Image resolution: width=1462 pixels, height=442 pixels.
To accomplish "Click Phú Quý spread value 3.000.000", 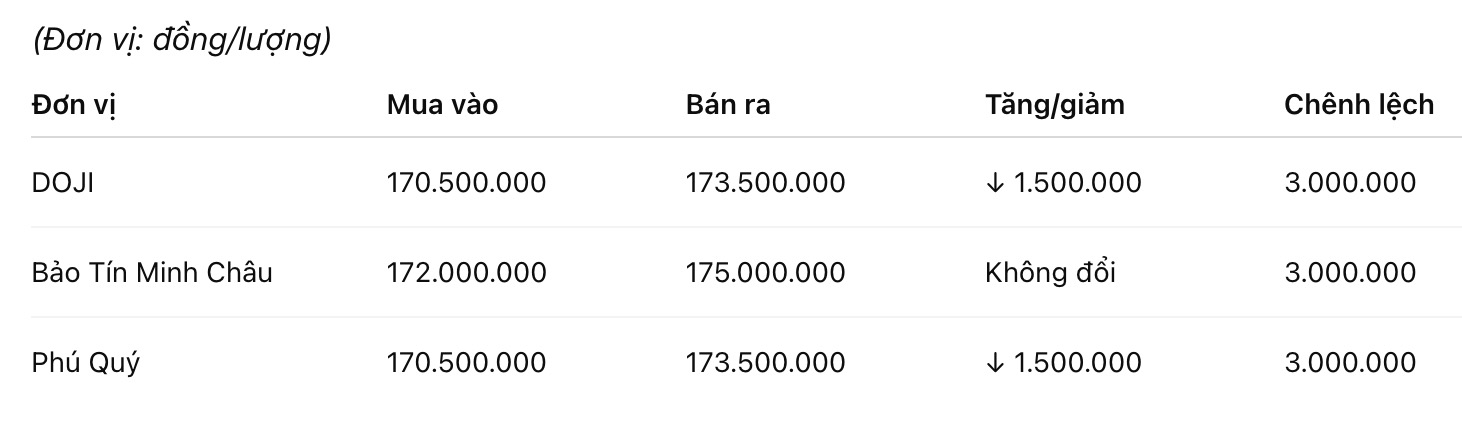I will pyautogui.click(x=1349, y=363).
